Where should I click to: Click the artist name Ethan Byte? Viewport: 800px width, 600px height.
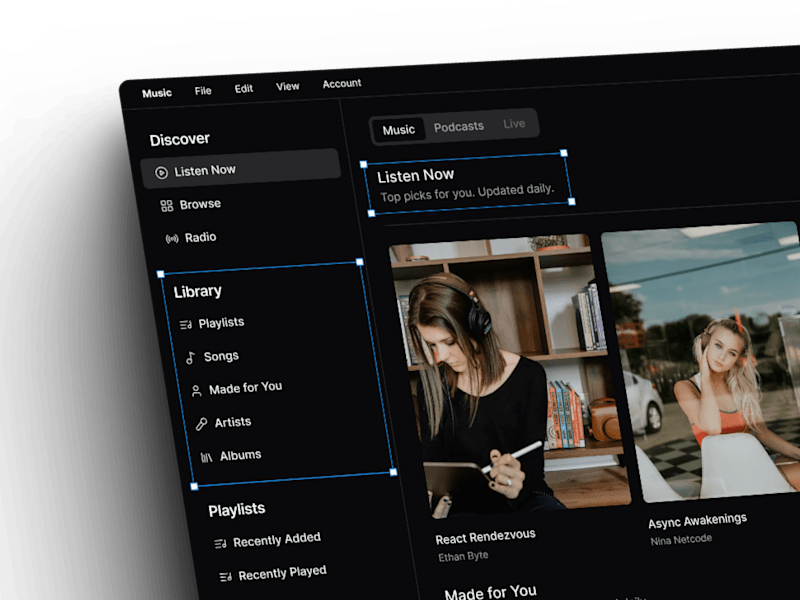(463, 557)
